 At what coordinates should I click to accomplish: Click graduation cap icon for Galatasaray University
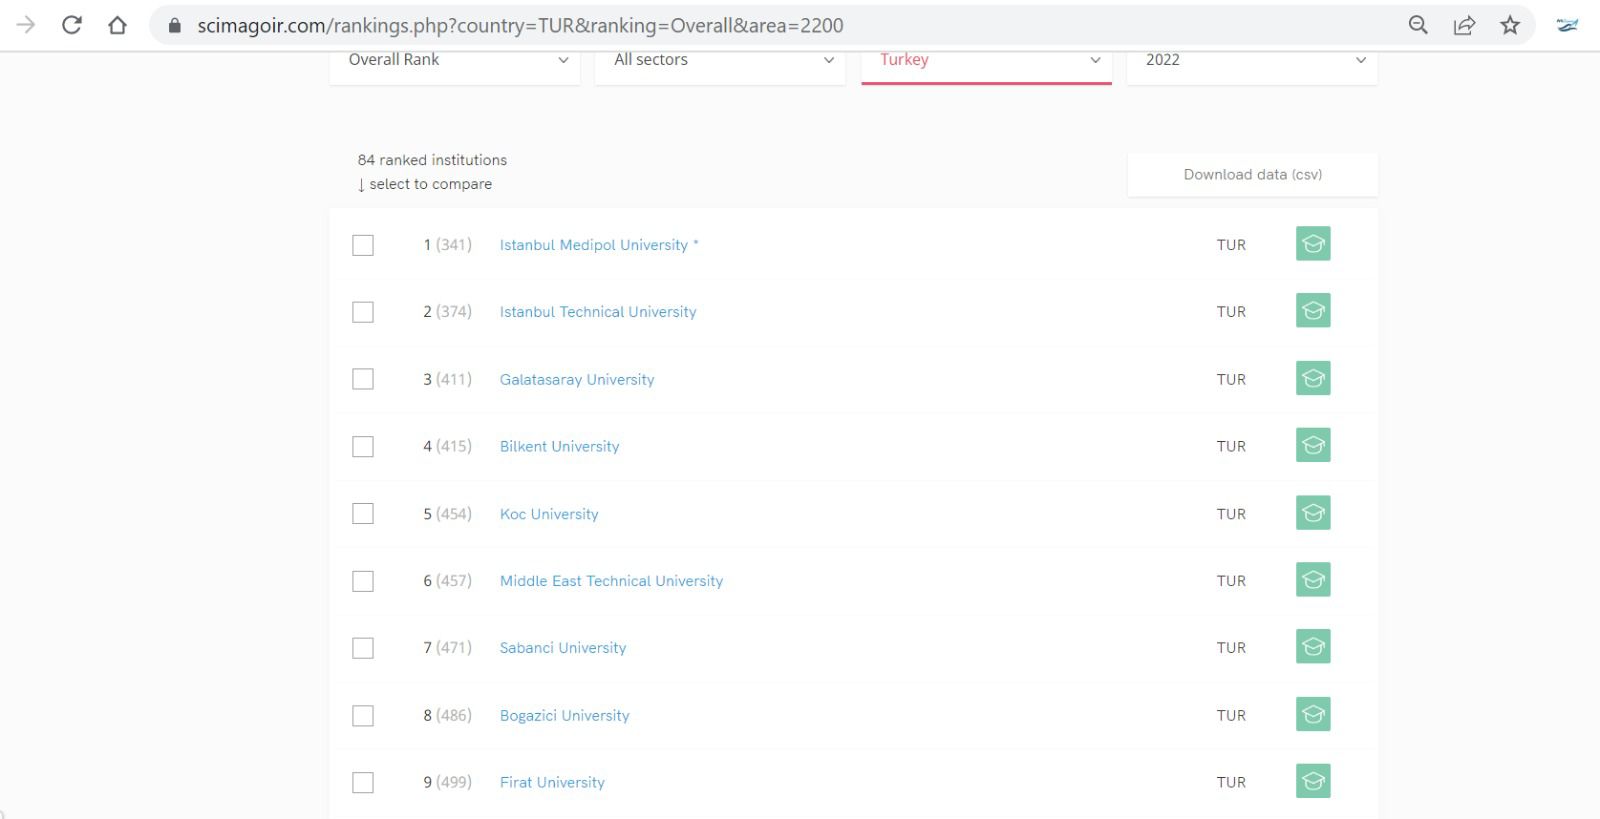[1313, 378]
